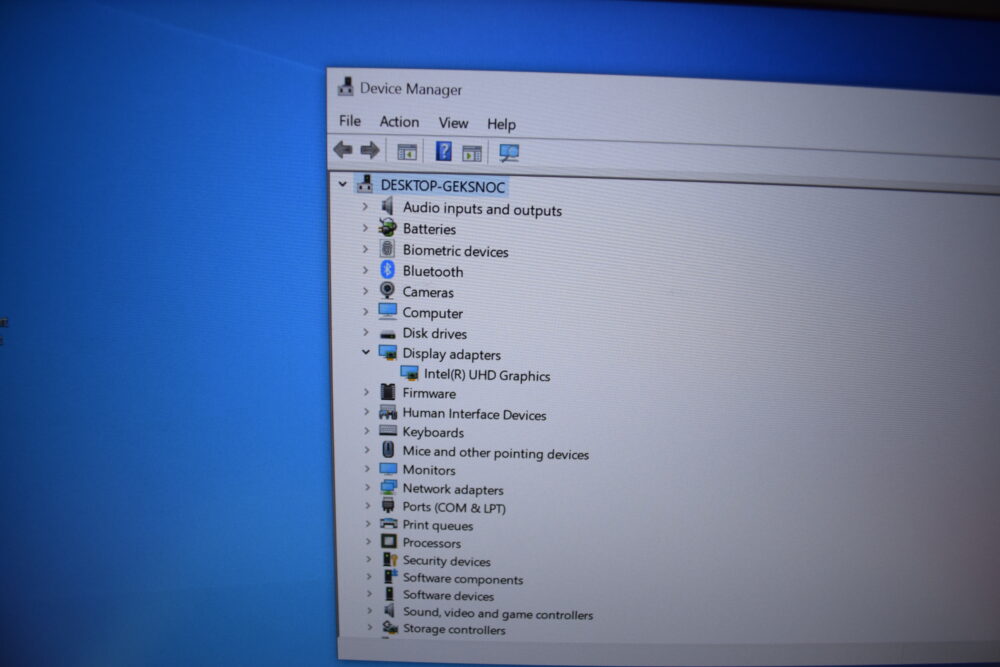Click the Human Interface Devices icon
This screenshot has height=667, width=1000.
[x=388, y=412]
